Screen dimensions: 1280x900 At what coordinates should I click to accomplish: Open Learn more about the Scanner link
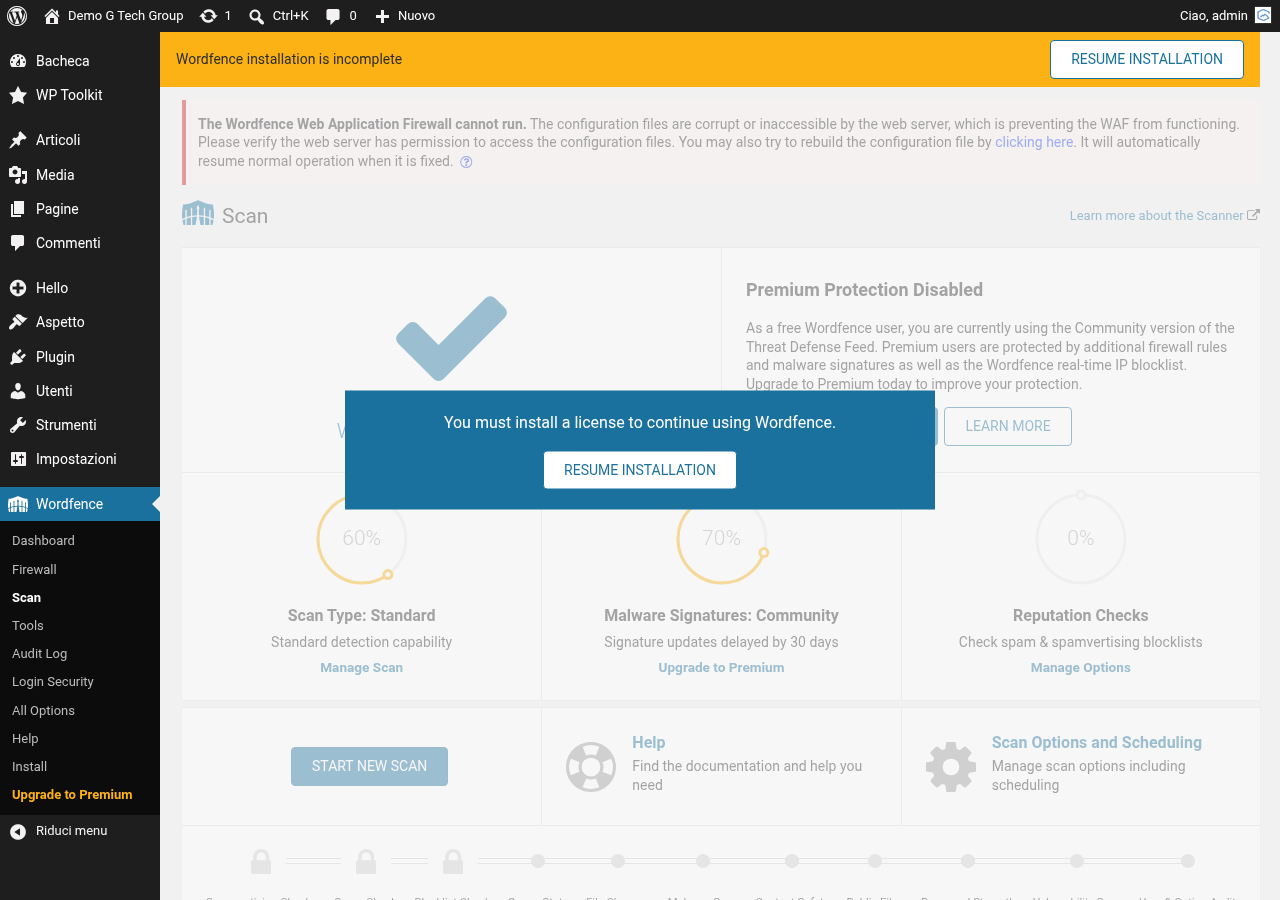click(x=1164, y=215)
